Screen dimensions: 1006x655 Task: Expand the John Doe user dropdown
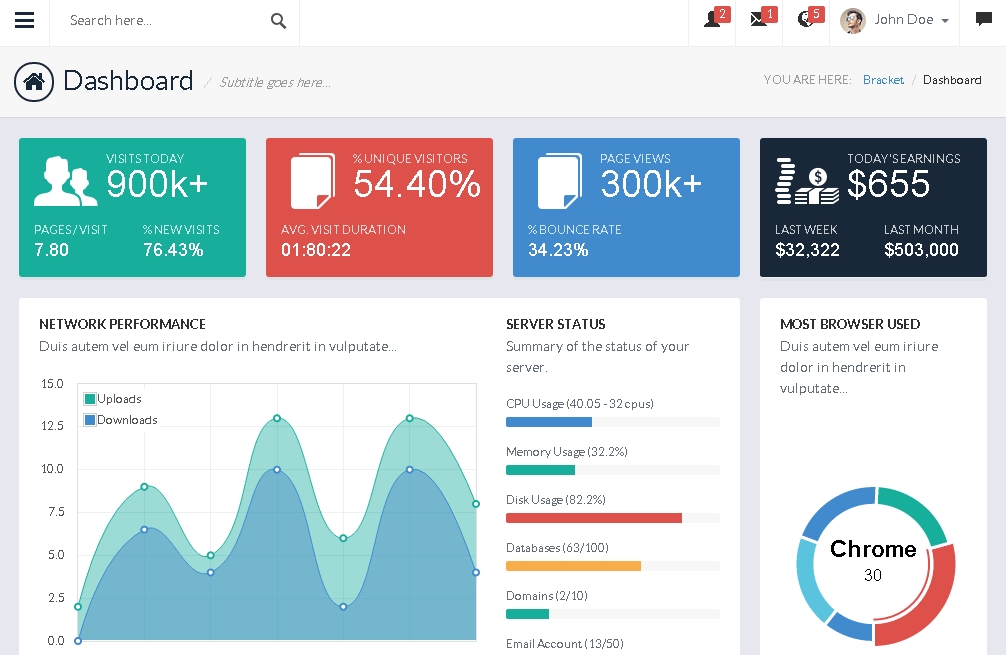point(895,20)
